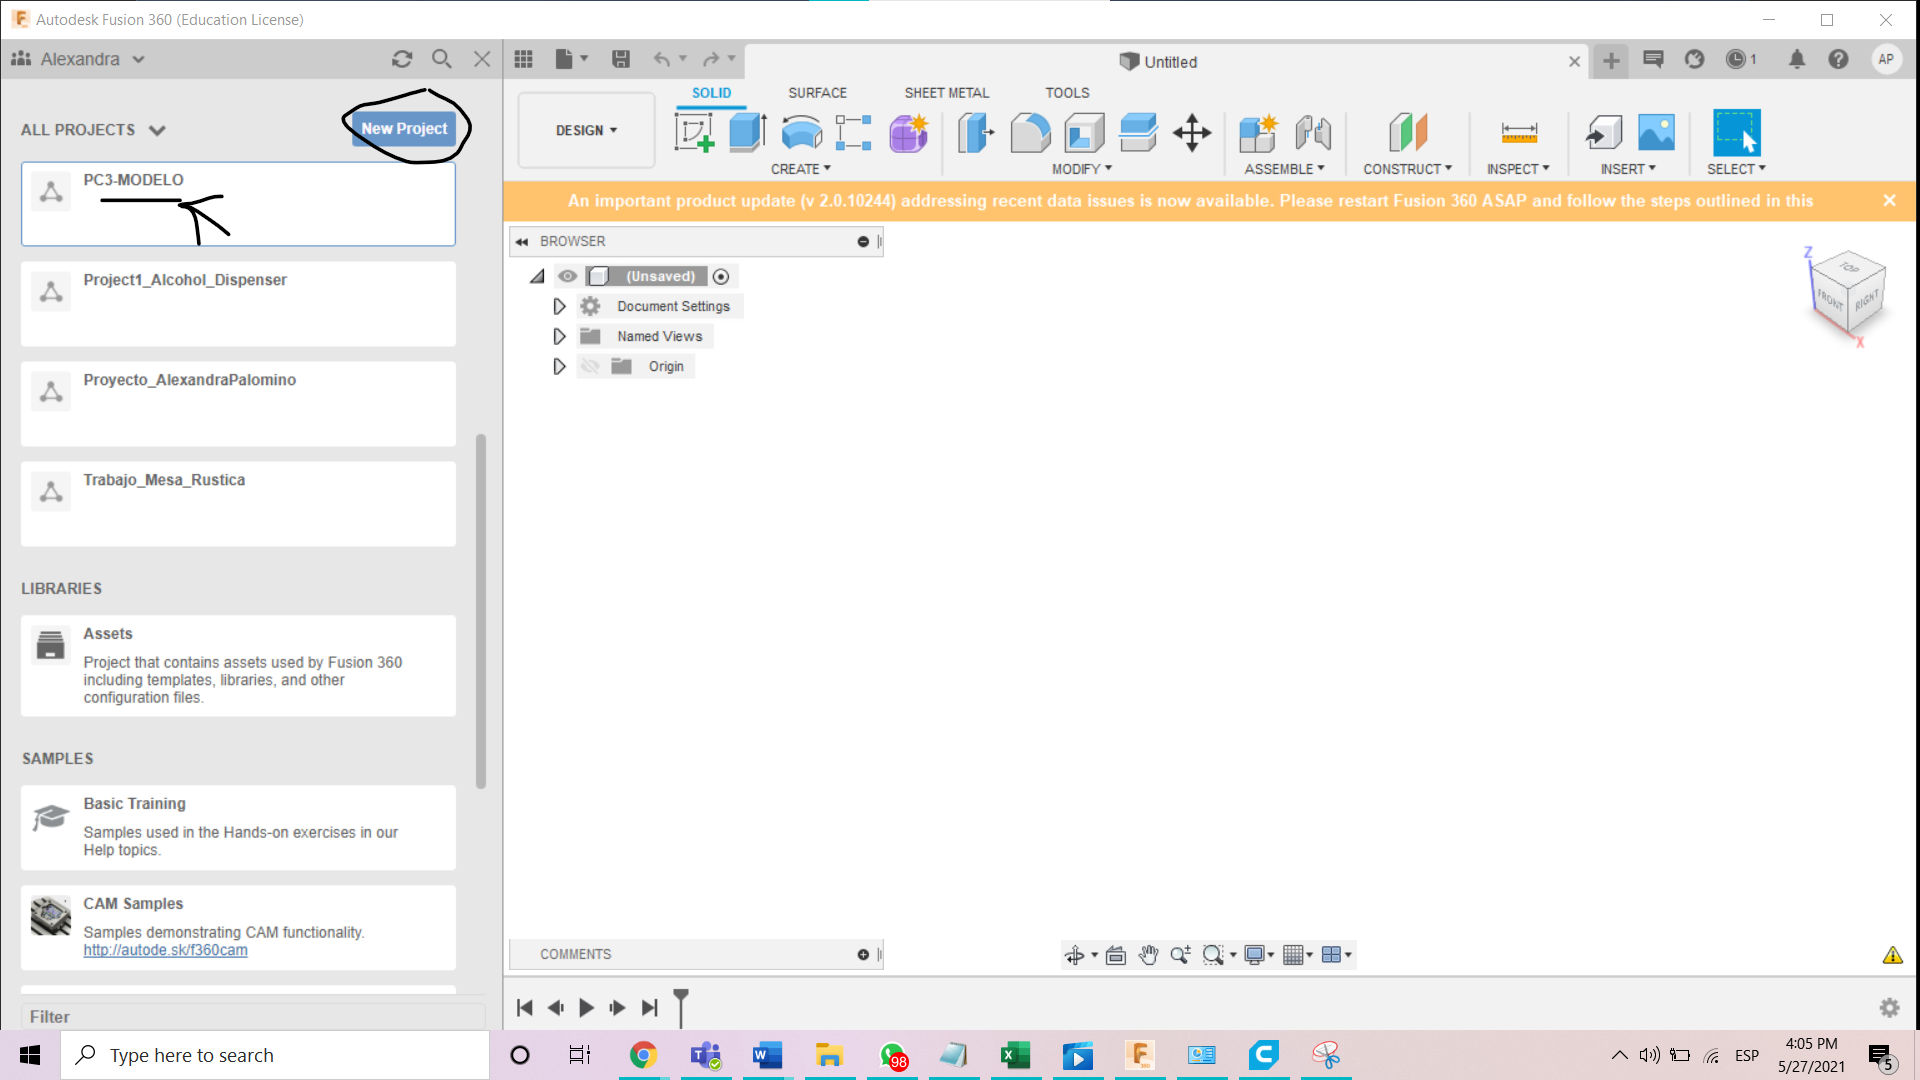Open the PC3-MODELO project
Viewport: 1920px width, 1080px height.
point(238,204)
